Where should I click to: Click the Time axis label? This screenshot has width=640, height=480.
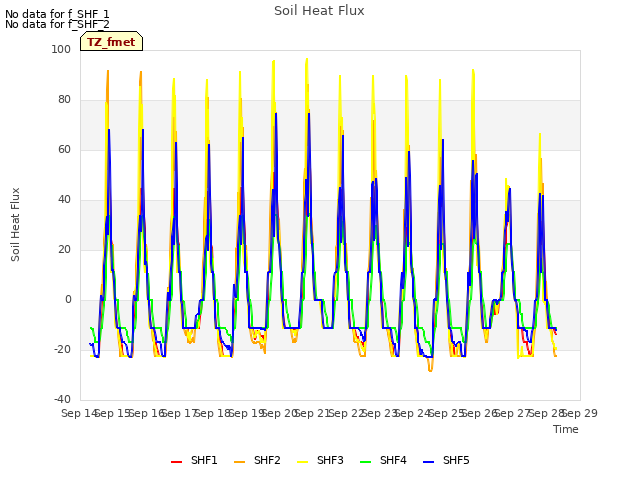(566, 429)
